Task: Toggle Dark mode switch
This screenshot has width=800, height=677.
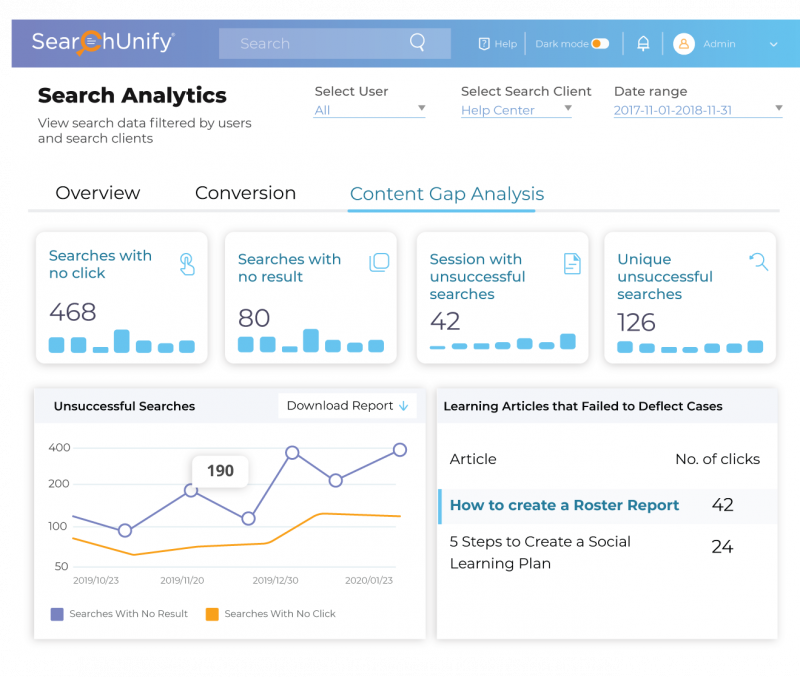Action: (x=600, y=44)
